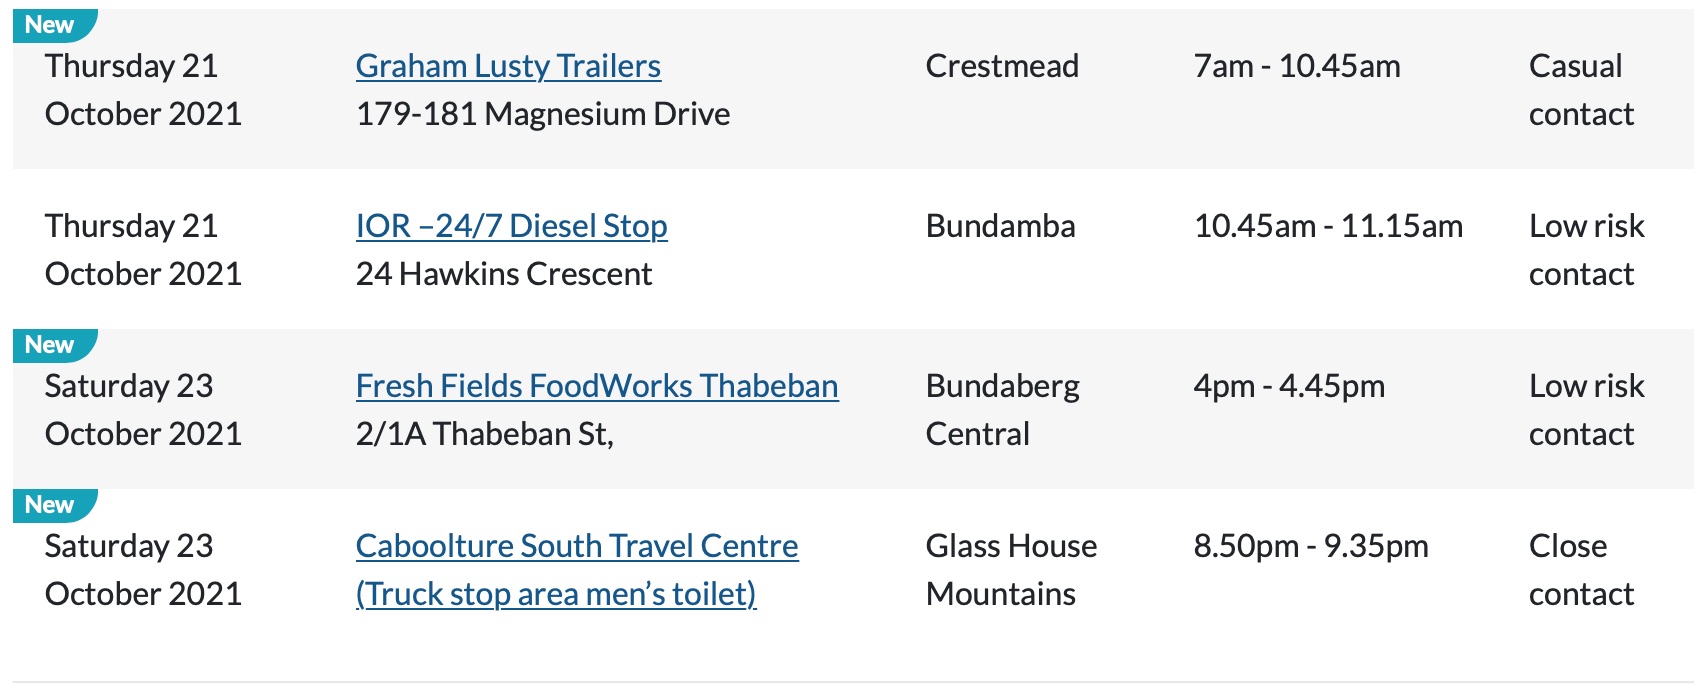Click the Casual contact type cell
The width and height of the screenshot is (1702, 692).
(1581, 90)
